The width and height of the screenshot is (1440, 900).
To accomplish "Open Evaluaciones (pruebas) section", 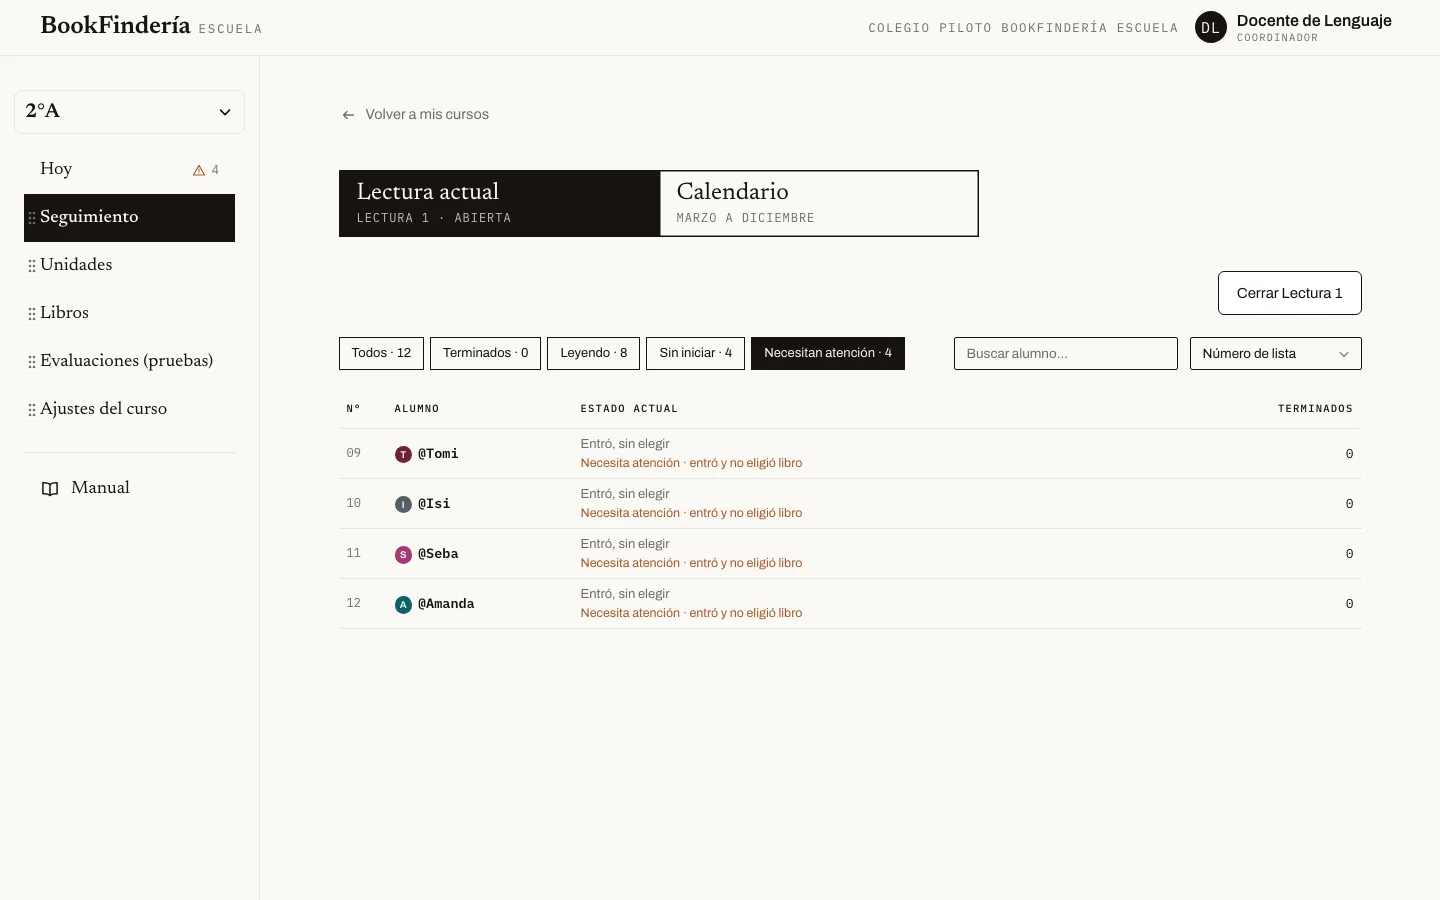I will [x=129, y=361].
